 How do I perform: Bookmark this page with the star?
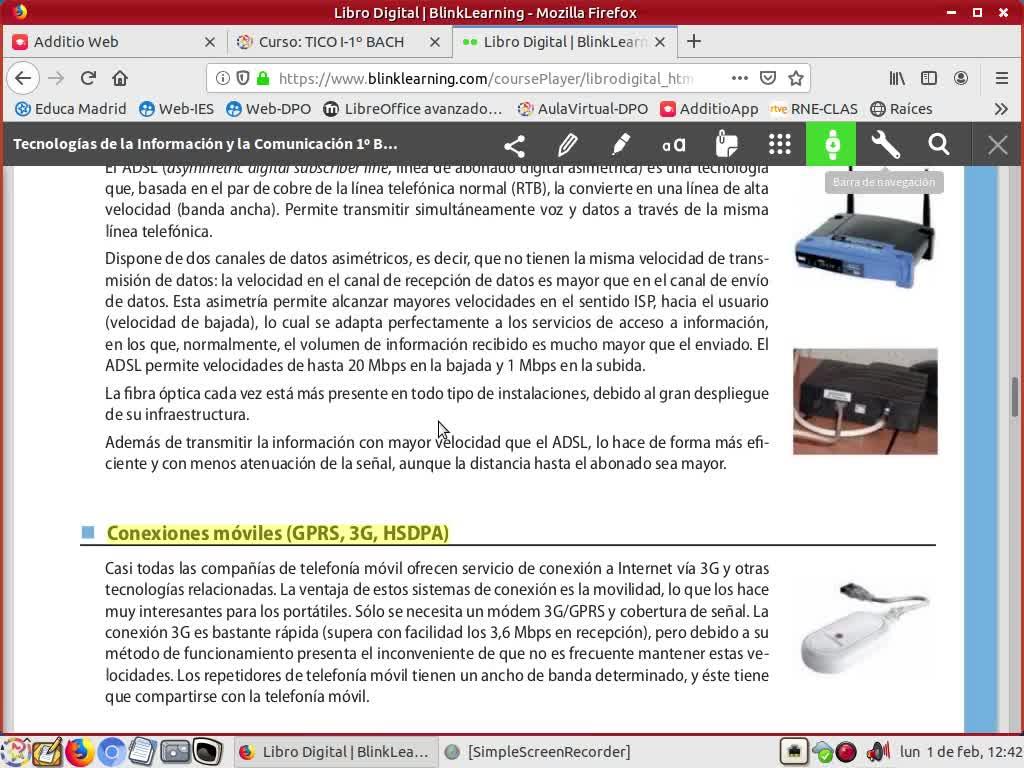point(795,78)
